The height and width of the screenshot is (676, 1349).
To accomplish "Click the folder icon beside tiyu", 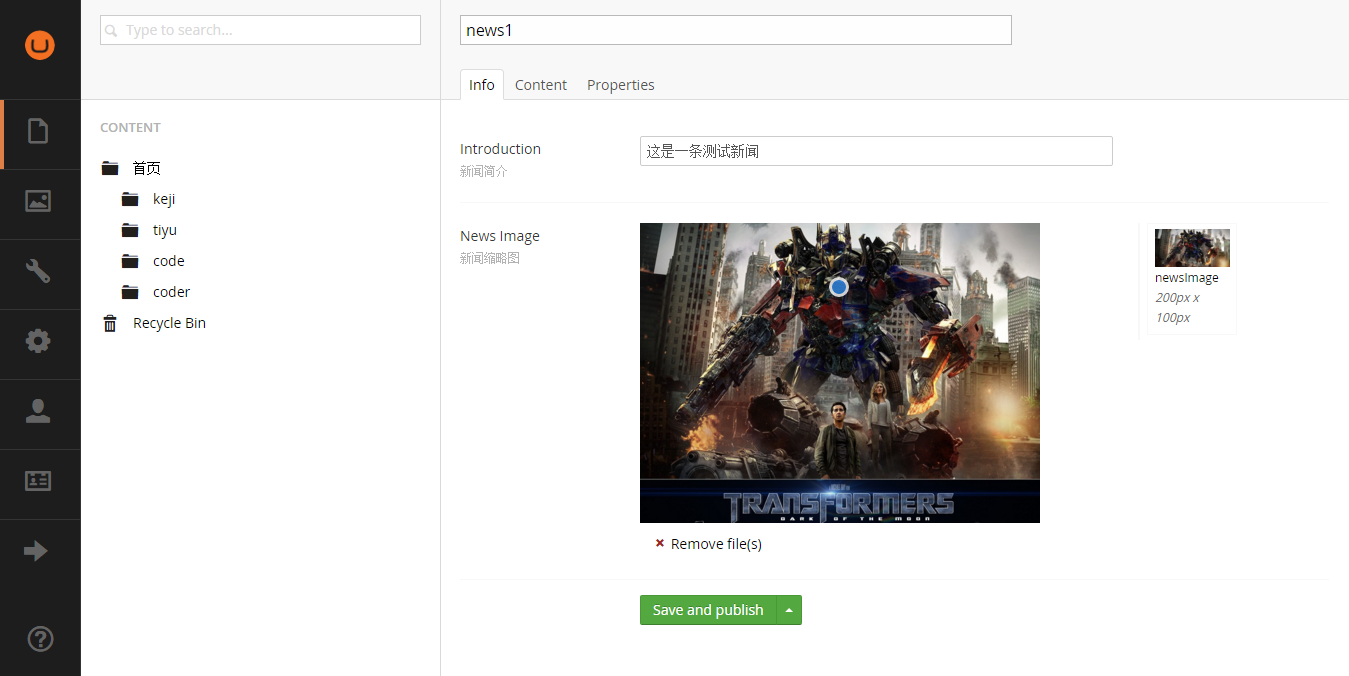I will coord(130,230).
